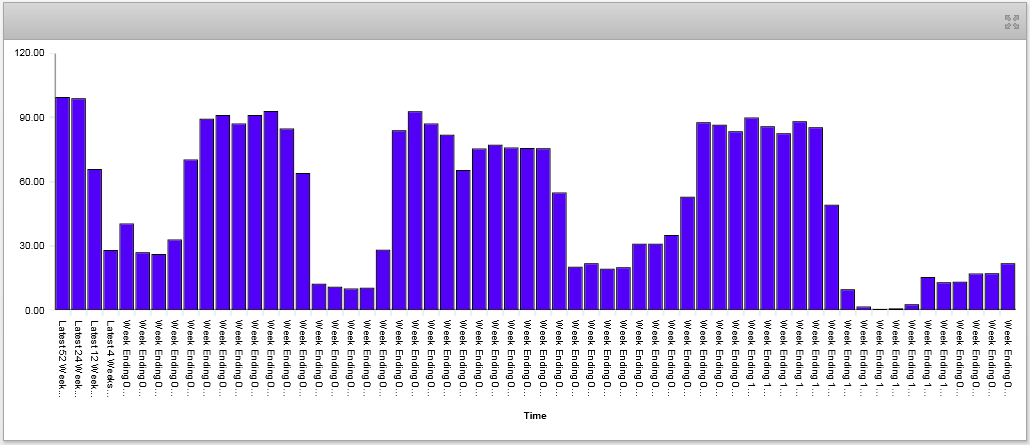Select the first Week Ending bar
This screenshot has width=1030, height=445.
[126, 266]
